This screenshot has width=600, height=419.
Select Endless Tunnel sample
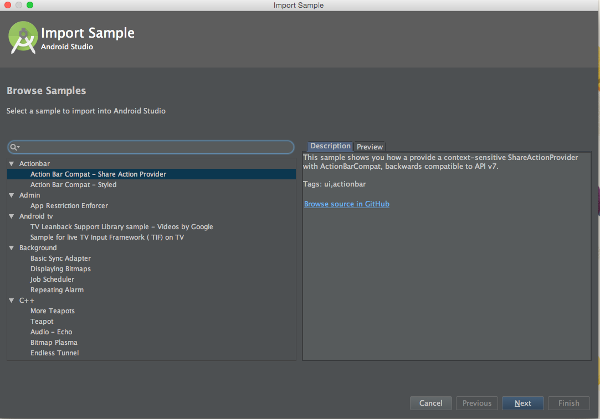click(55, 353)
